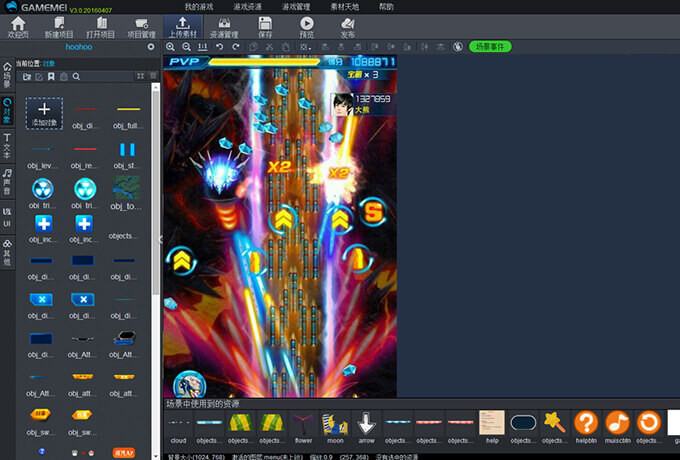Collapse the left panel with arrow handle
Viewport: 680px width, 460px height.
[160, 239]
